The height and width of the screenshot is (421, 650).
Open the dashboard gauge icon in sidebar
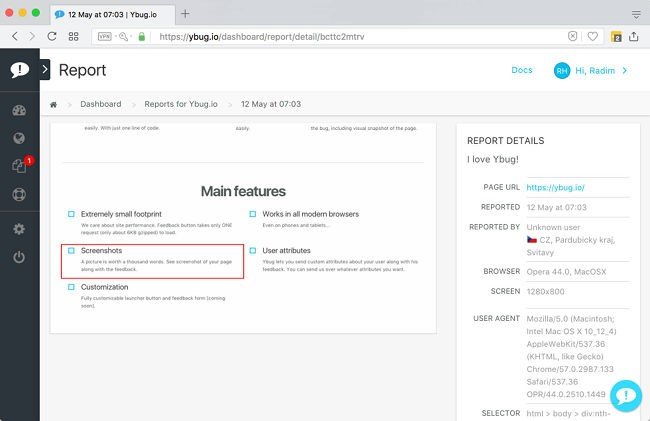pos(19,110)
